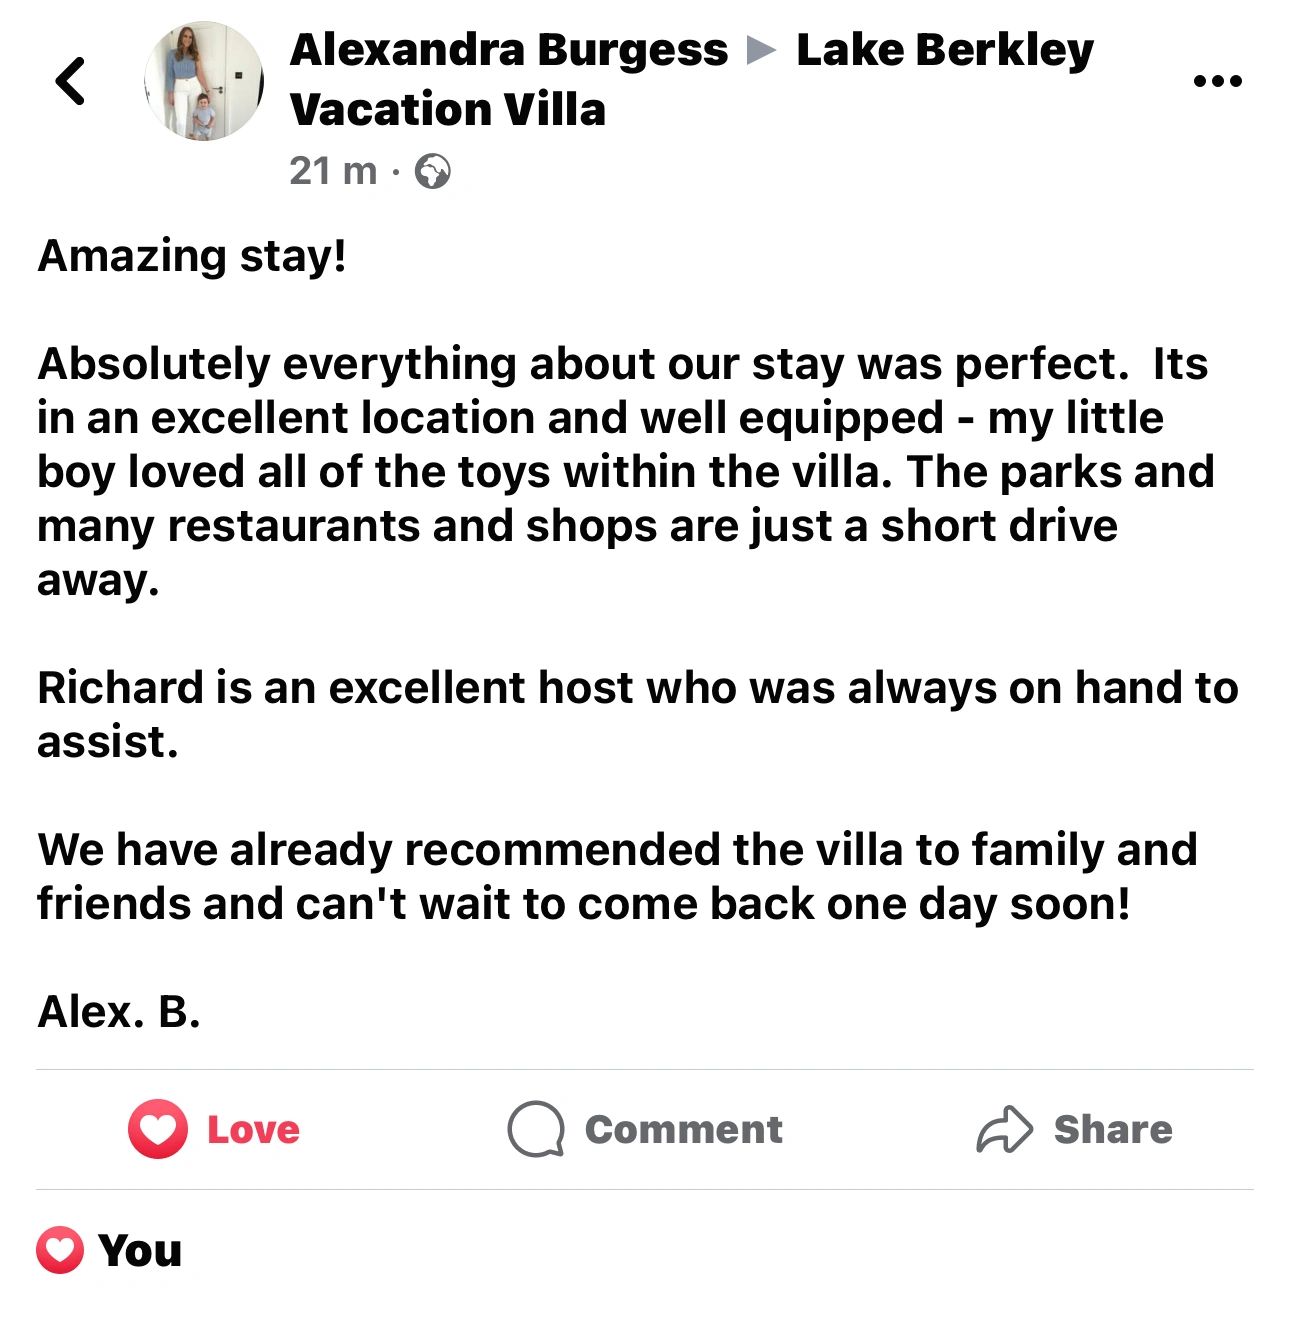The image size is (1290, 1339).
Task: Tap the Comment label
Action: 683,1129
